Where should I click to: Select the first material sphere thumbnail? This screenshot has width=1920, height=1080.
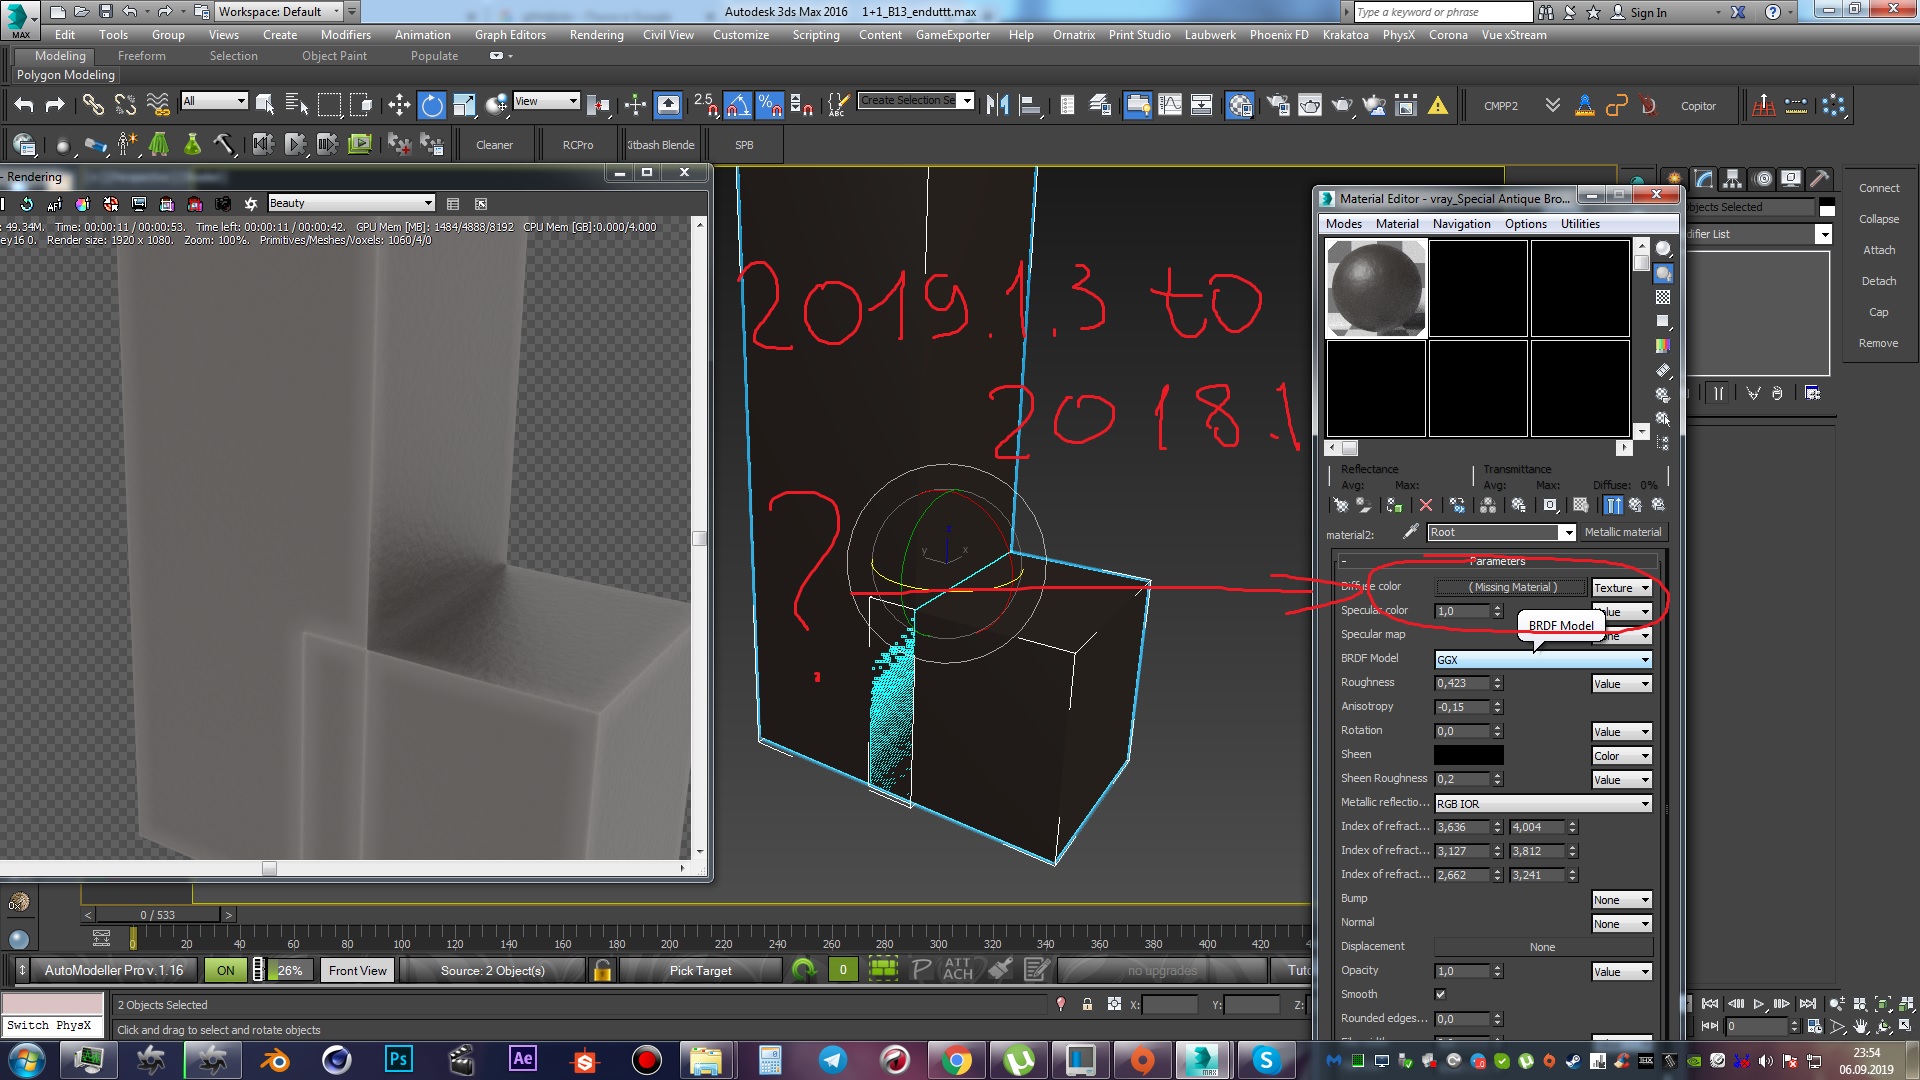pyautogui.click(x=1376, y=289)
